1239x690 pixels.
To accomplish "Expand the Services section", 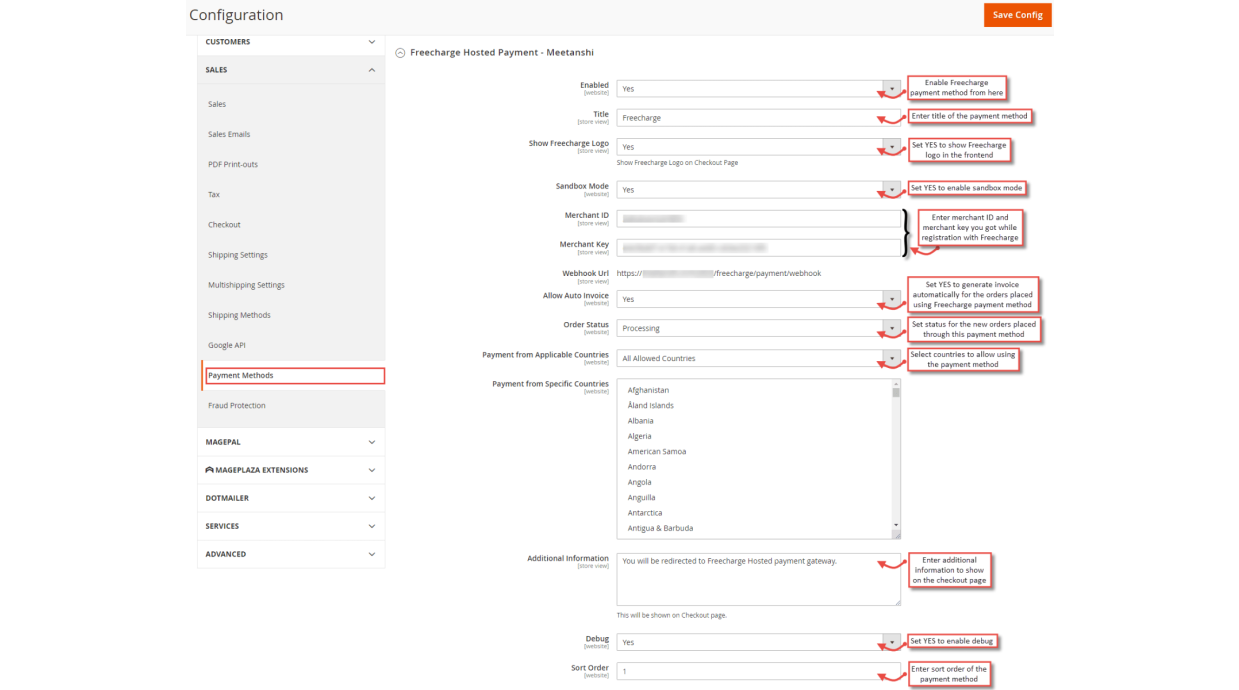I will [290, 526].
